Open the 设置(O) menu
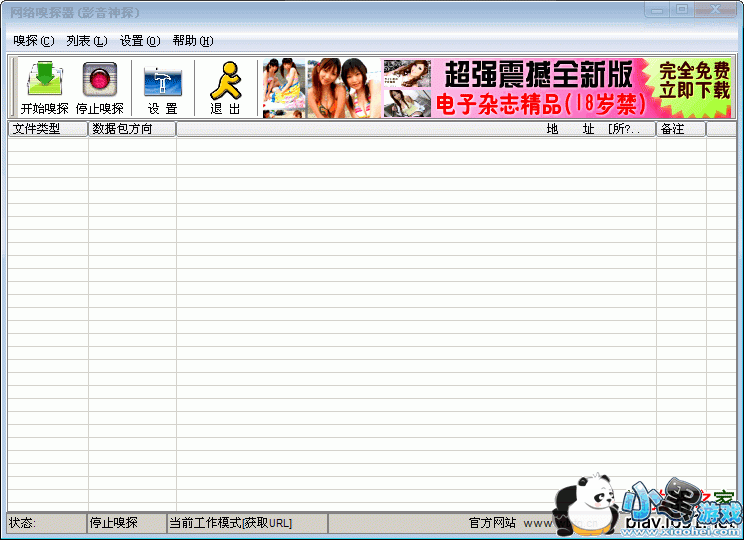 click(x=140, y=41)
